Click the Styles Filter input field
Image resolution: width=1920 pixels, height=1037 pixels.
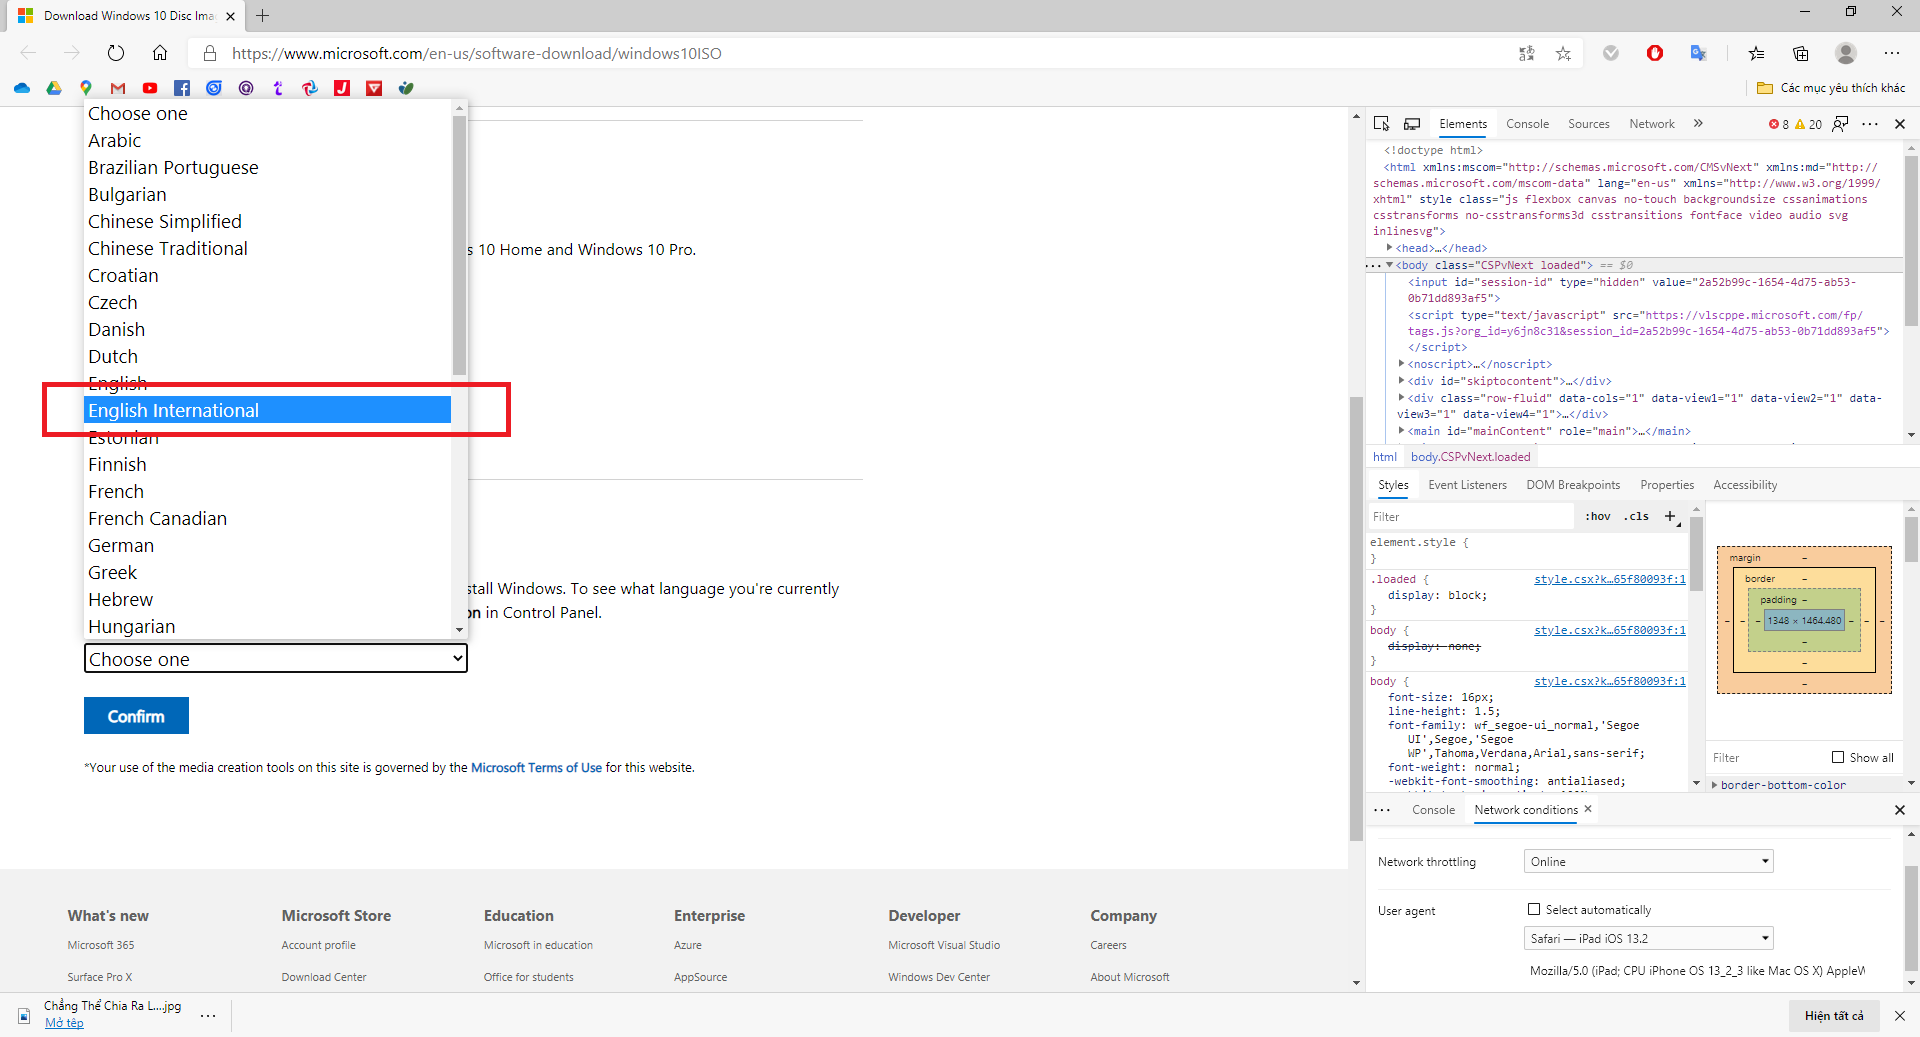point(1470,517)
